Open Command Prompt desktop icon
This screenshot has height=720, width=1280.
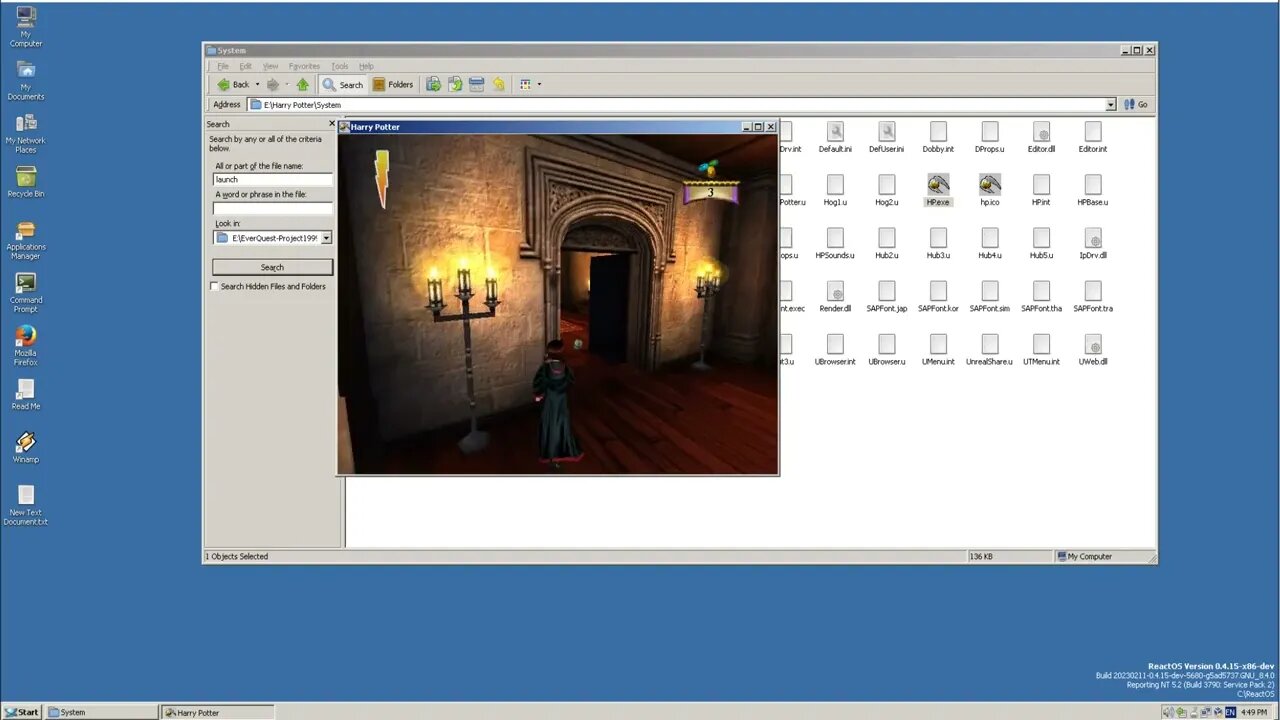(26, 293)
